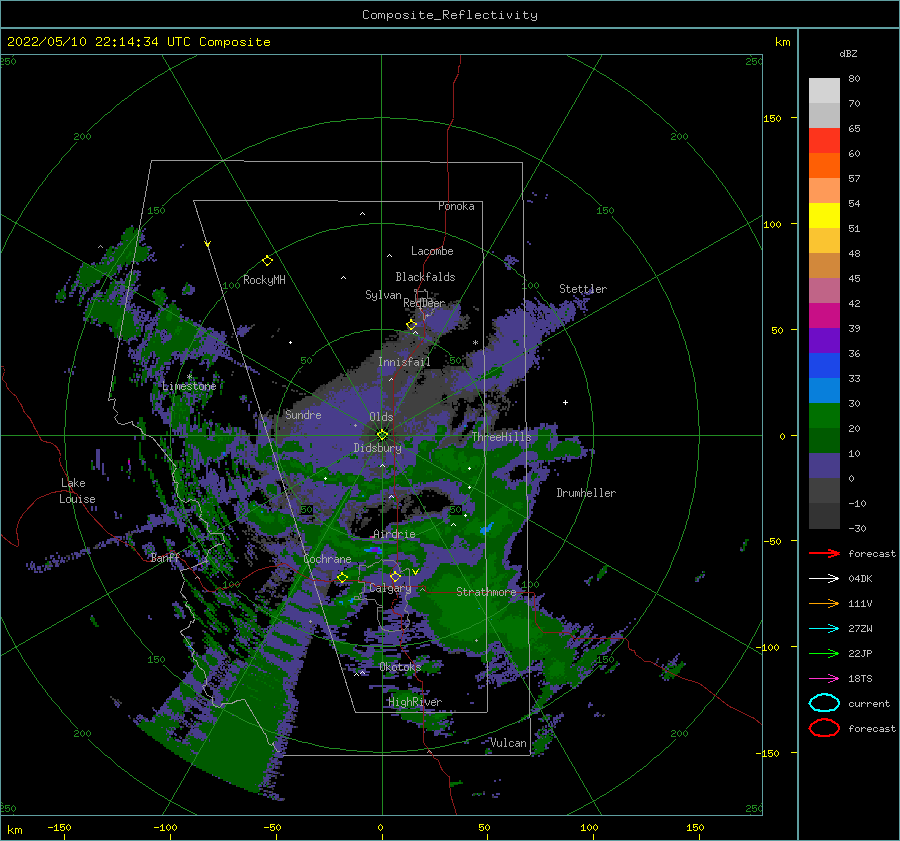The height and width of the screenshot is (841, 900).
Task: Click the 18TS legend label
Action: click(860, 679)
